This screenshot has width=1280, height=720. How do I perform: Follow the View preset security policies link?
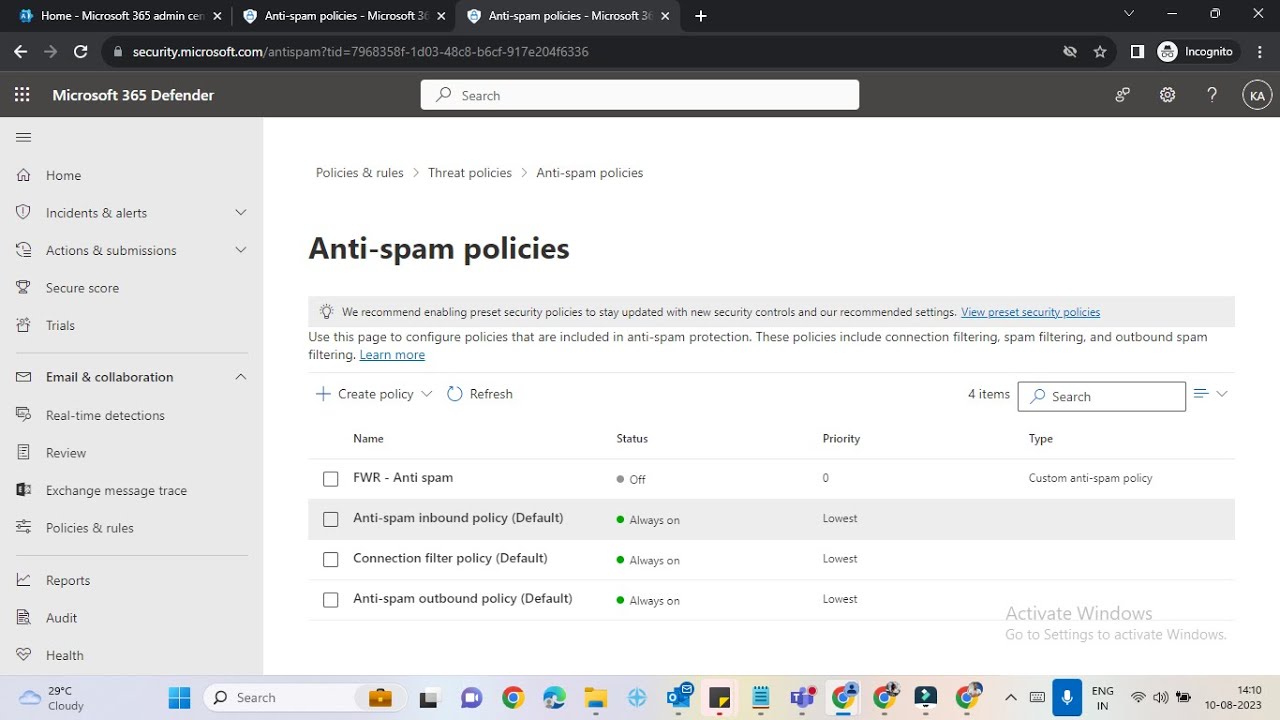coord(1030,312)
